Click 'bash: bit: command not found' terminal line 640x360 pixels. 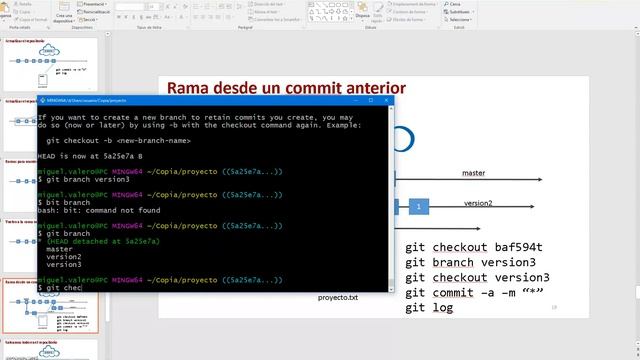point(99,210)
